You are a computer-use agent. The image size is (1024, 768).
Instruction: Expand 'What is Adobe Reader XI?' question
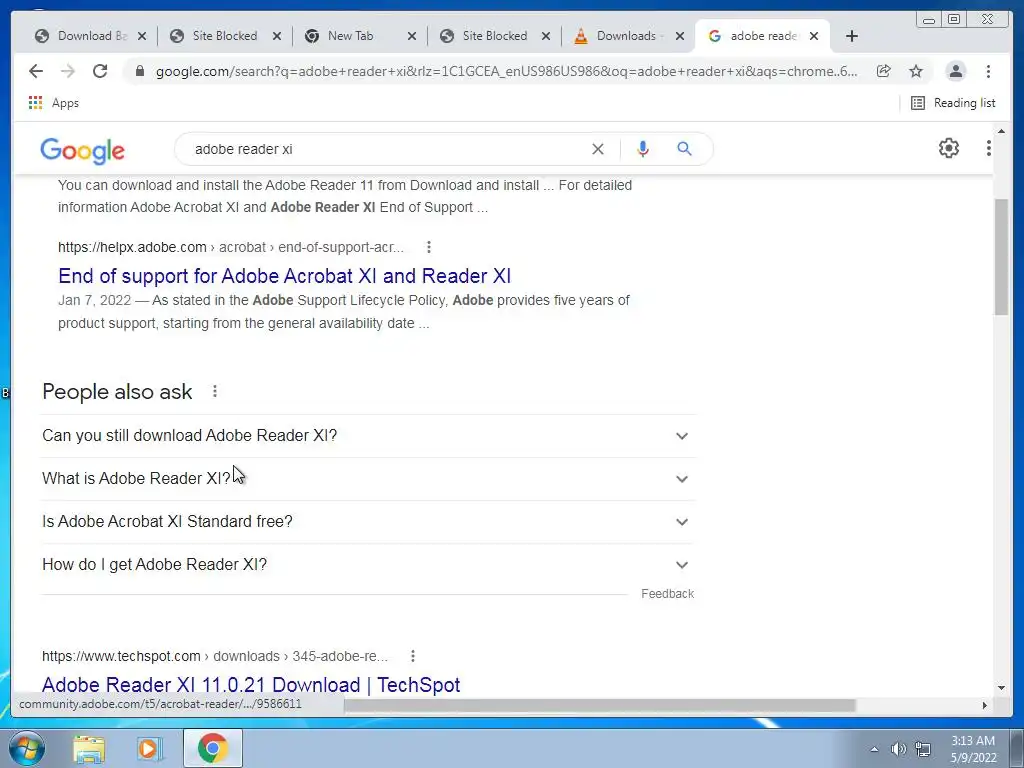click(x=368, y=479)
